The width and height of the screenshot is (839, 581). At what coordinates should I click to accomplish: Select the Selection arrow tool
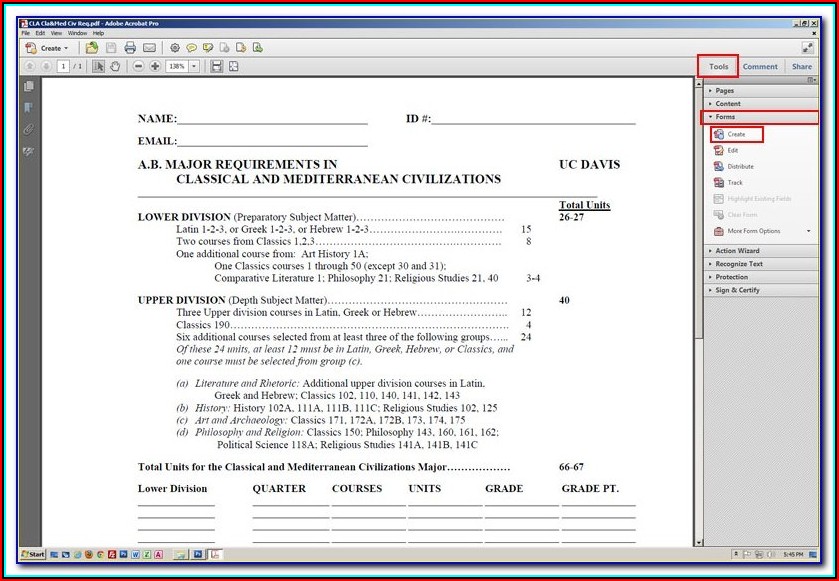98,66
